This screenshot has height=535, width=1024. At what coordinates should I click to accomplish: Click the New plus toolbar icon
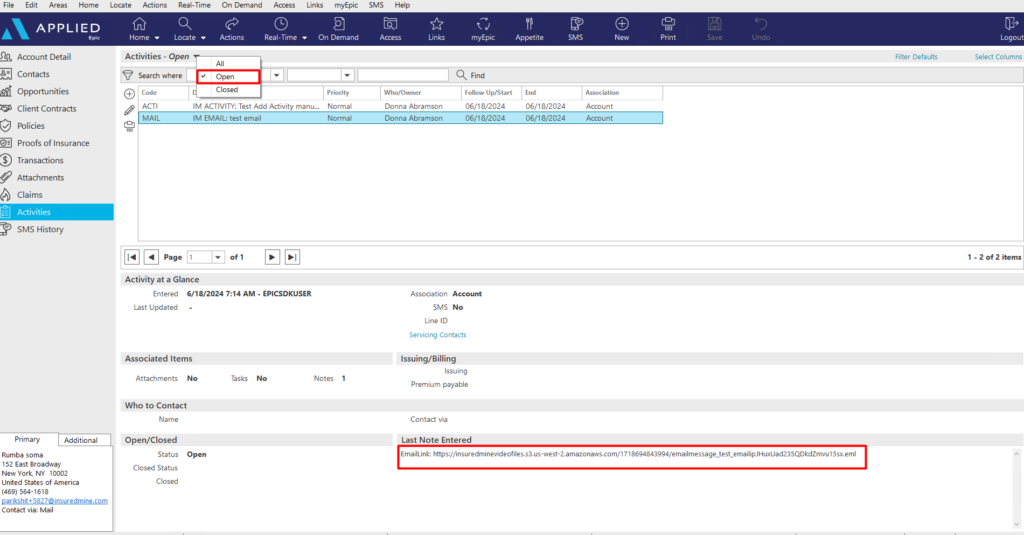622,24
